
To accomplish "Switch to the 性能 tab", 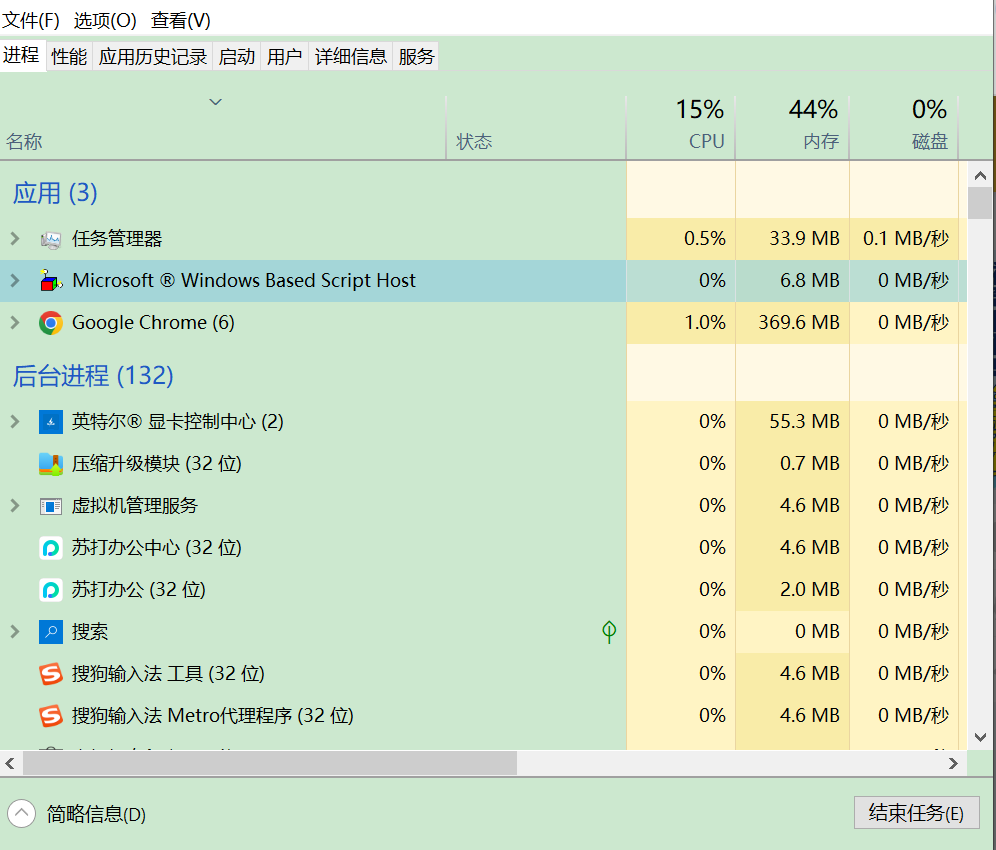I will click(69, 57).
